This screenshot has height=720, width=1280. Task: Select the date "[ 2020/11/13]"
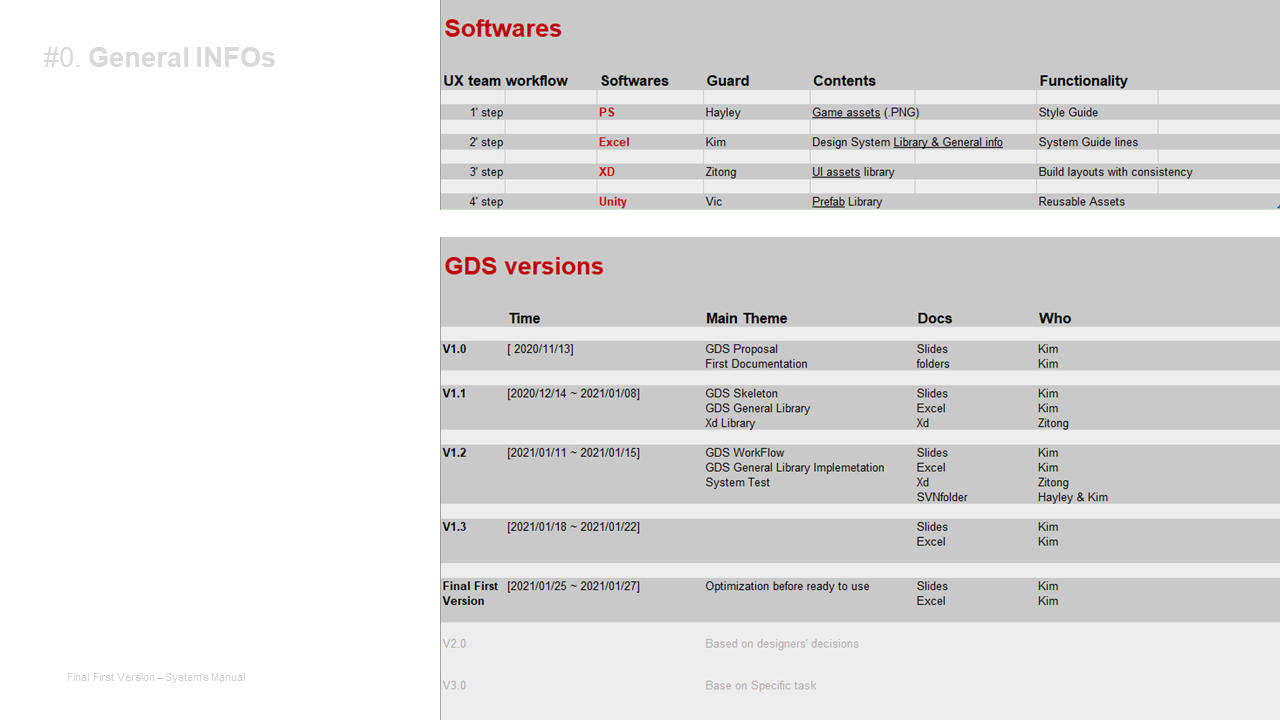pyautogui.click(x=540, y=349)
